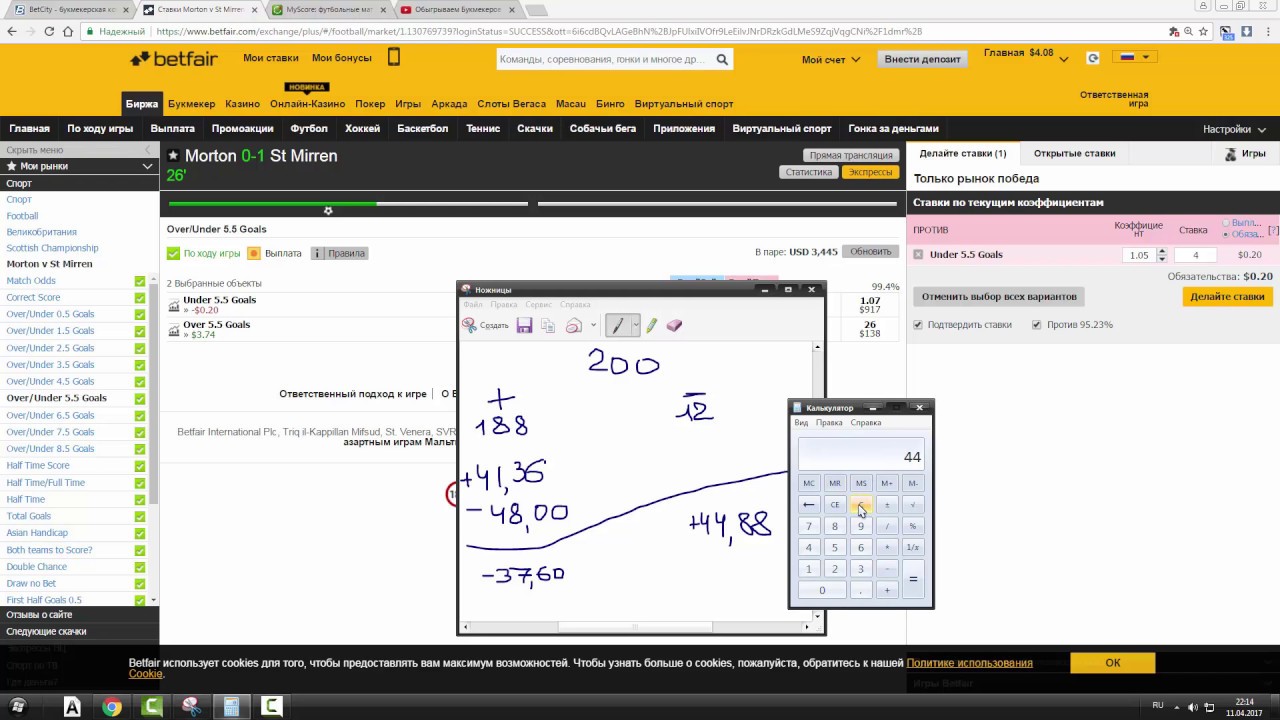Image resolution: width=1280 pixels, height=720 pixels.
Task: Collapse the Мои рынки section
Action: point(147,166)
